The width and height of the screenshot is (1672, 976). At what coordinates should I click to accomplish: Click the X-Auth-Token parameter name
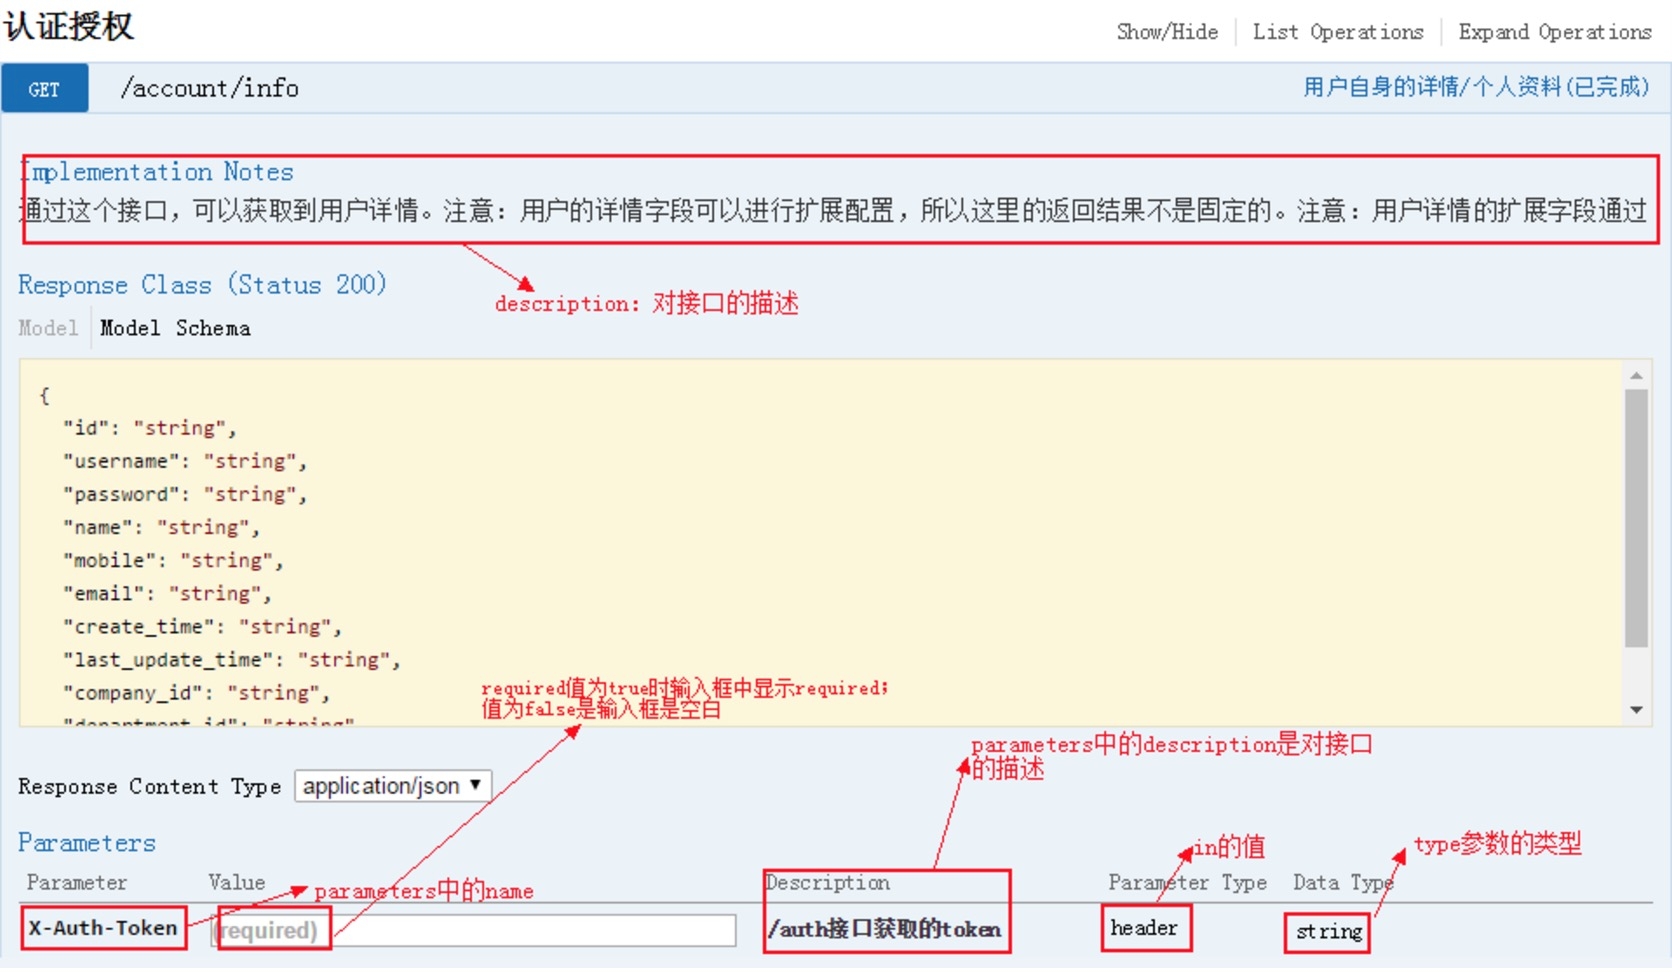click(103, 928)
